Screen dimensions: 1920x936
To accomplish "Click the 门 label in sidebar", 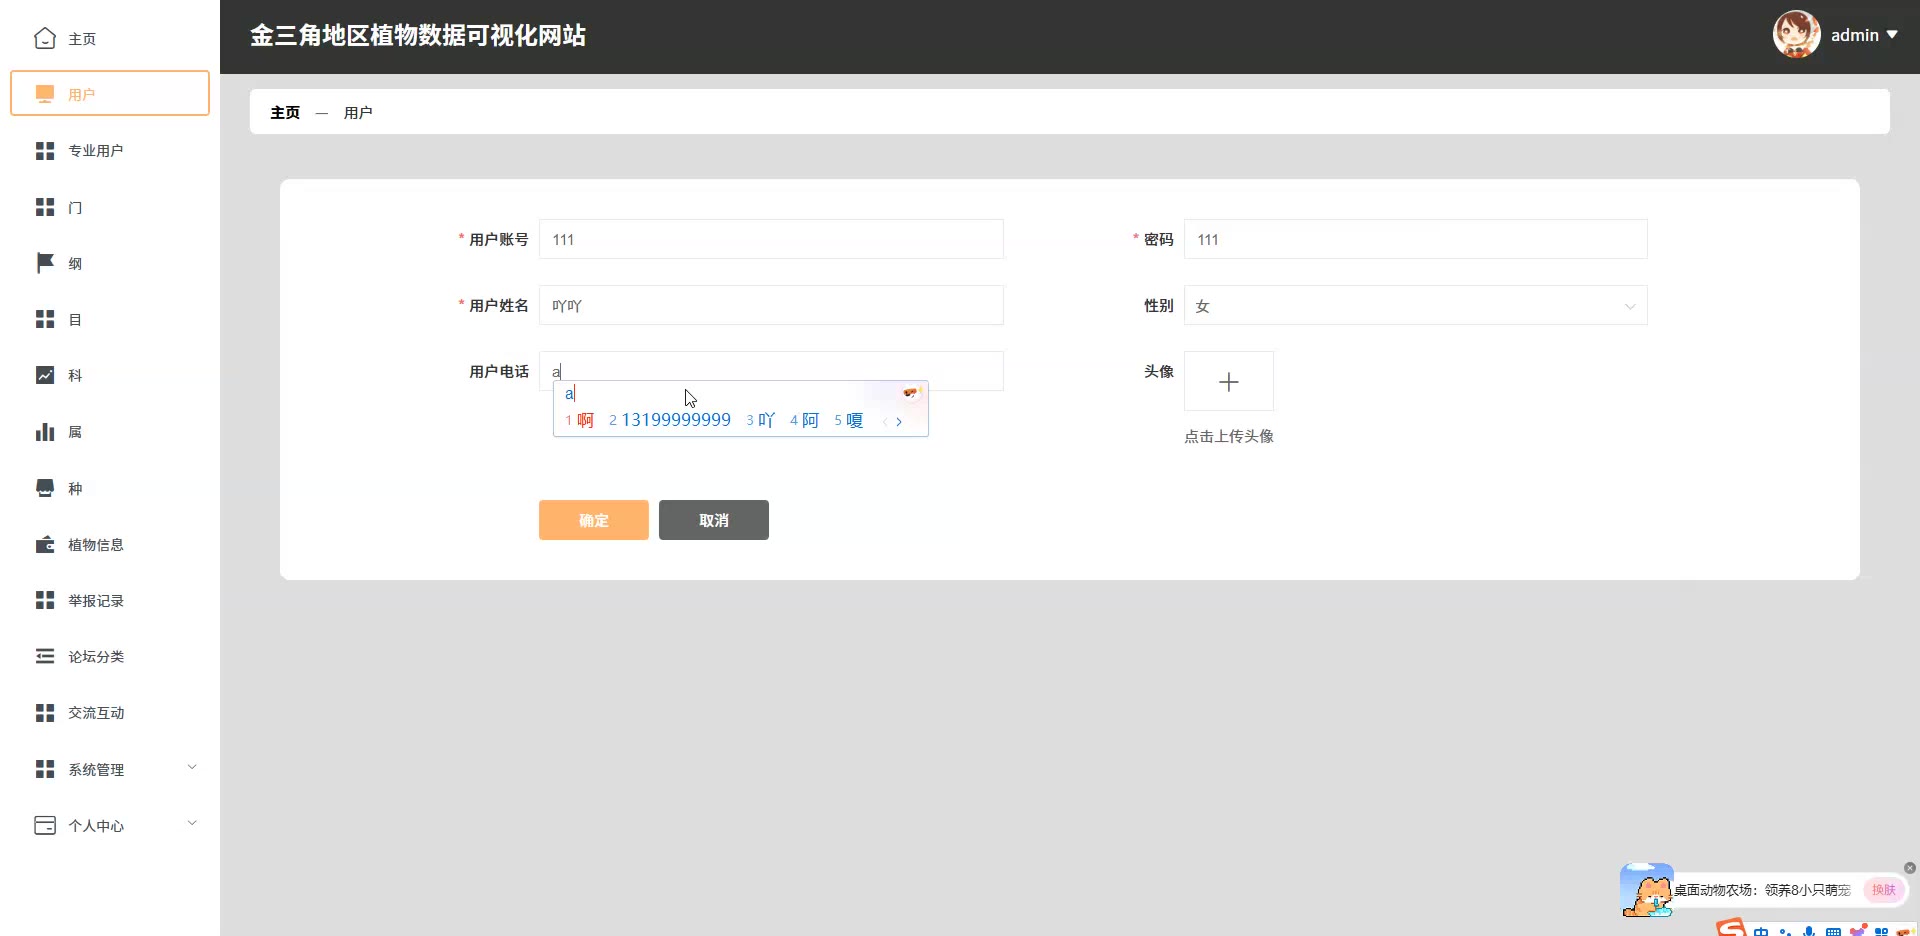I will point(75,208).
